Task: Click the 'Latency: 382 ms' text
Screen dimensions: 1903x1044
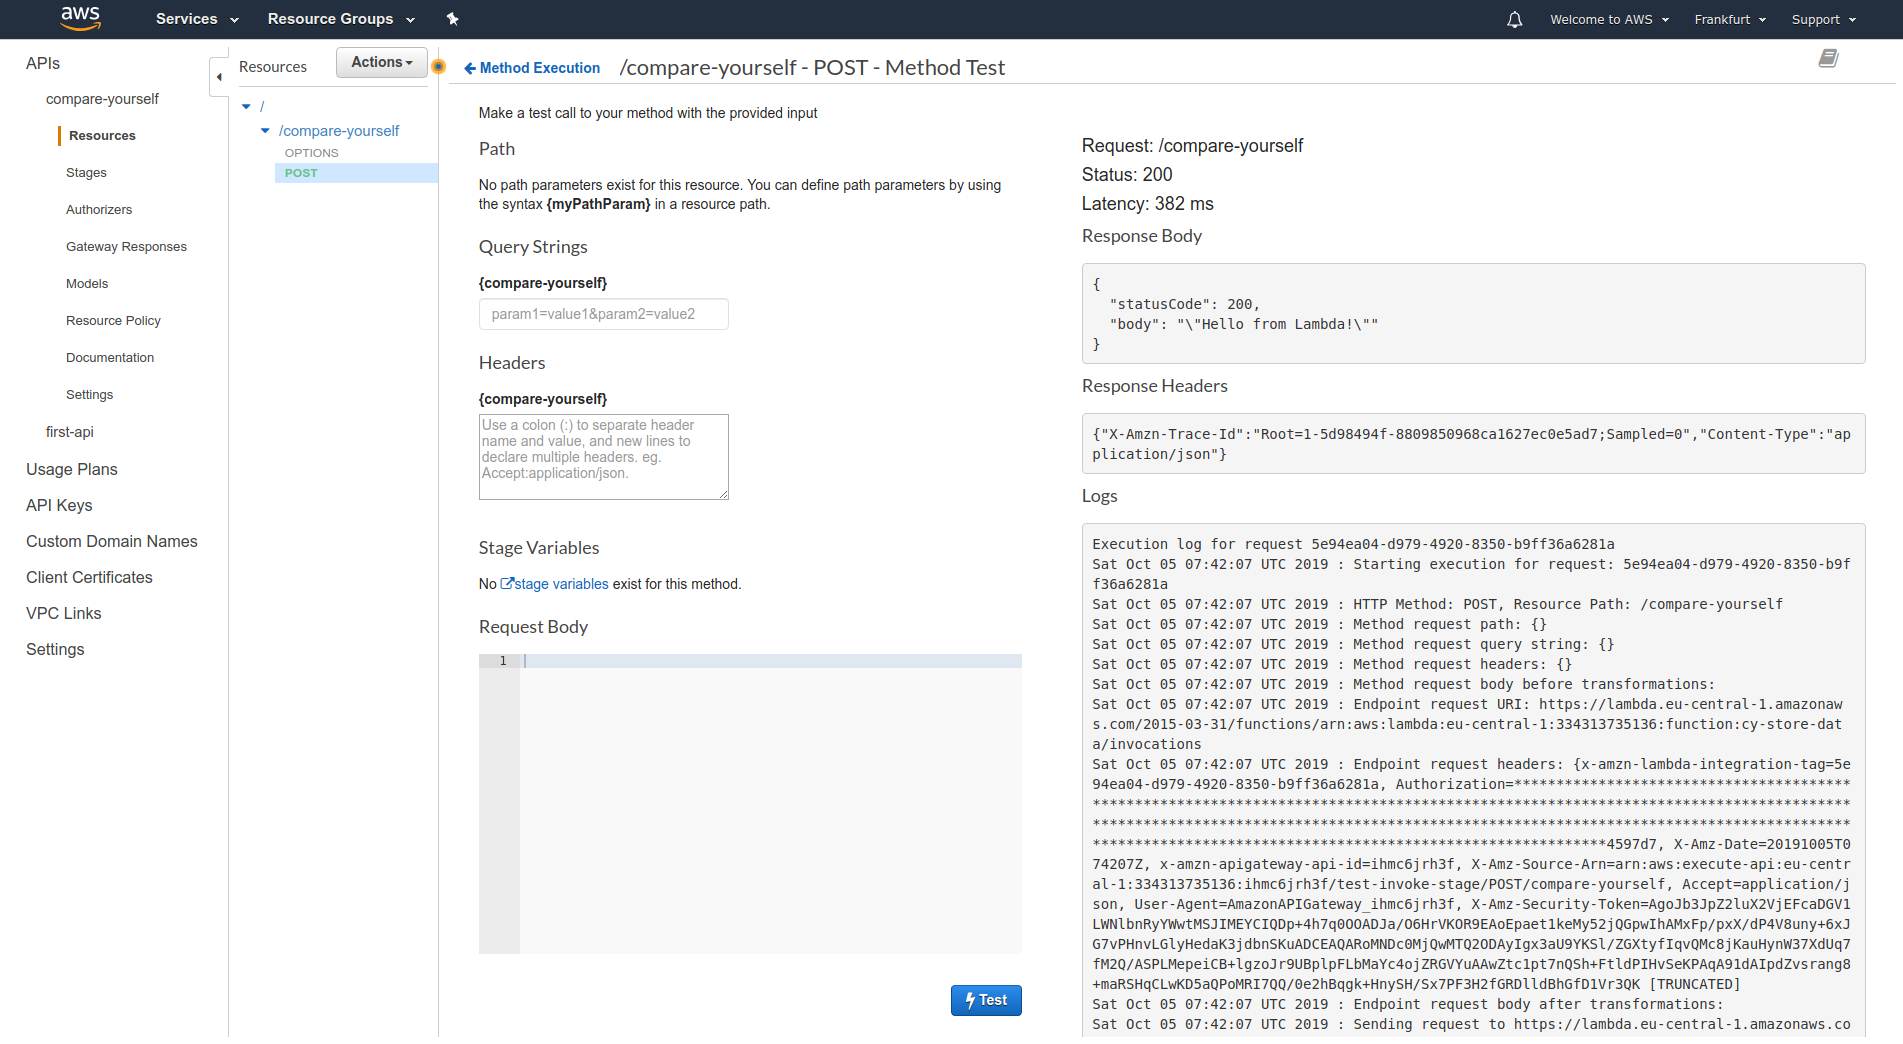Action: tap(1147, 204)
